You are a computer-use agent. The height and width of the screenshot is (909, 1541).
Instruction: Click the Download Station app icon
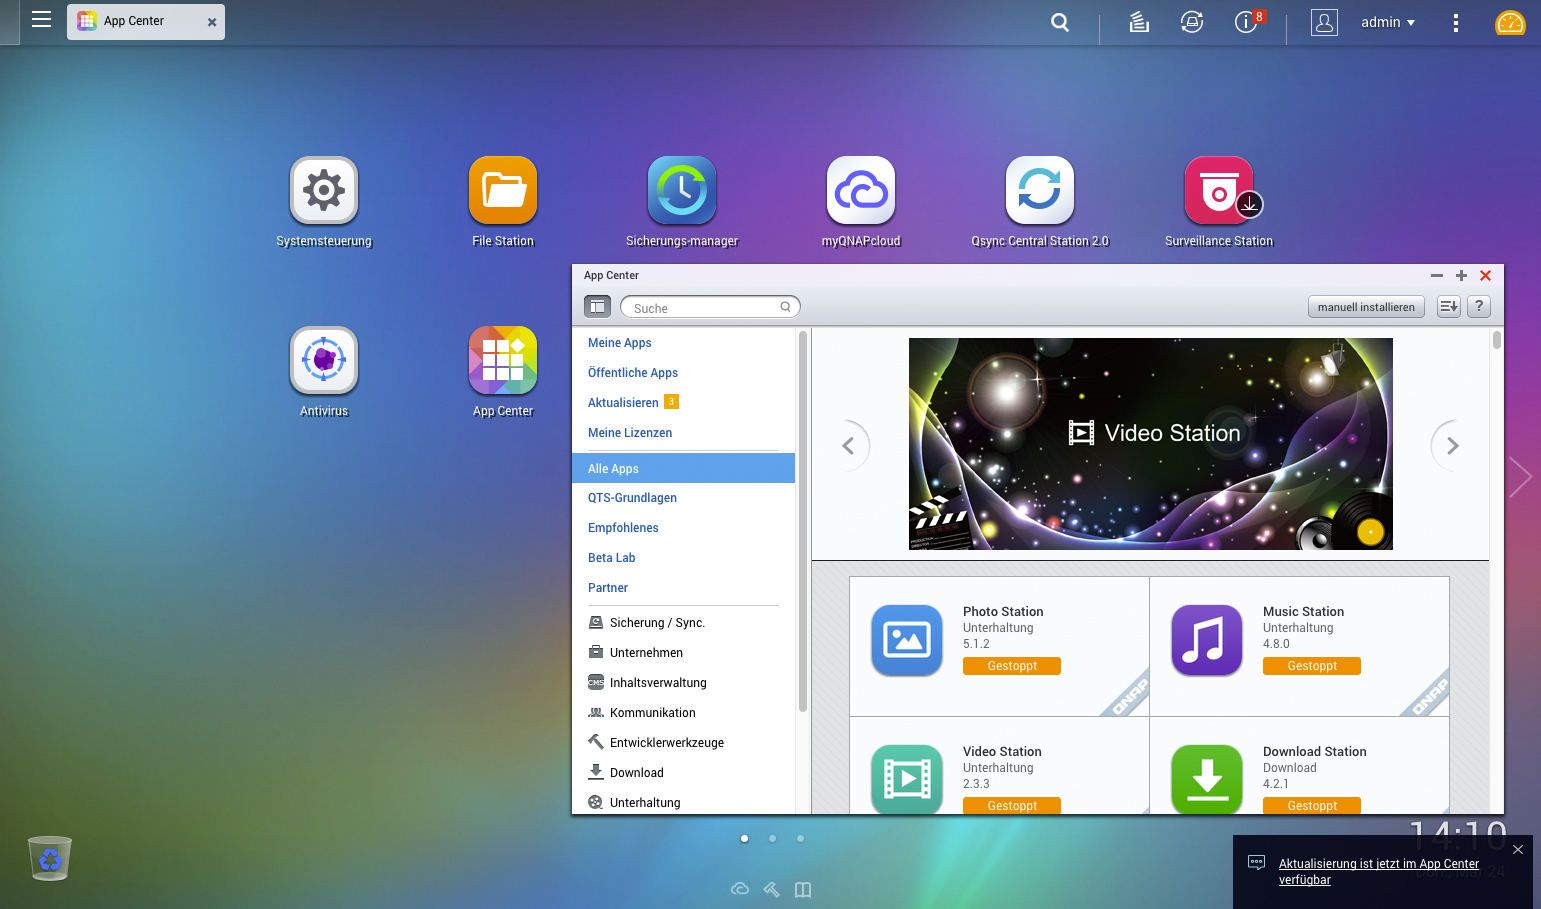coord(1207,779)
